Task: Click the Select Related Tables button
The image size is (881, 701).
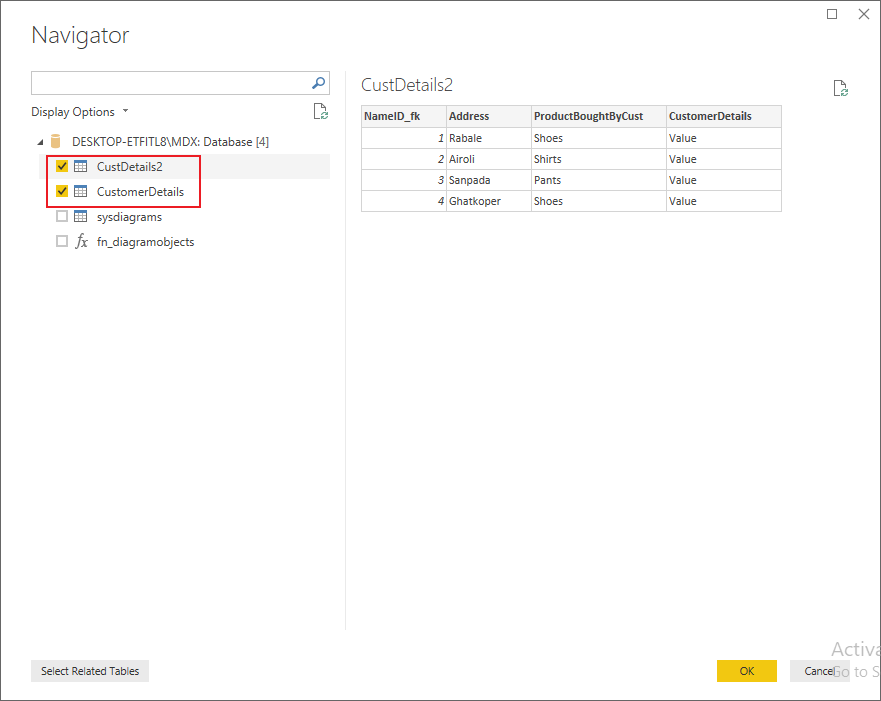Action: 89,670
